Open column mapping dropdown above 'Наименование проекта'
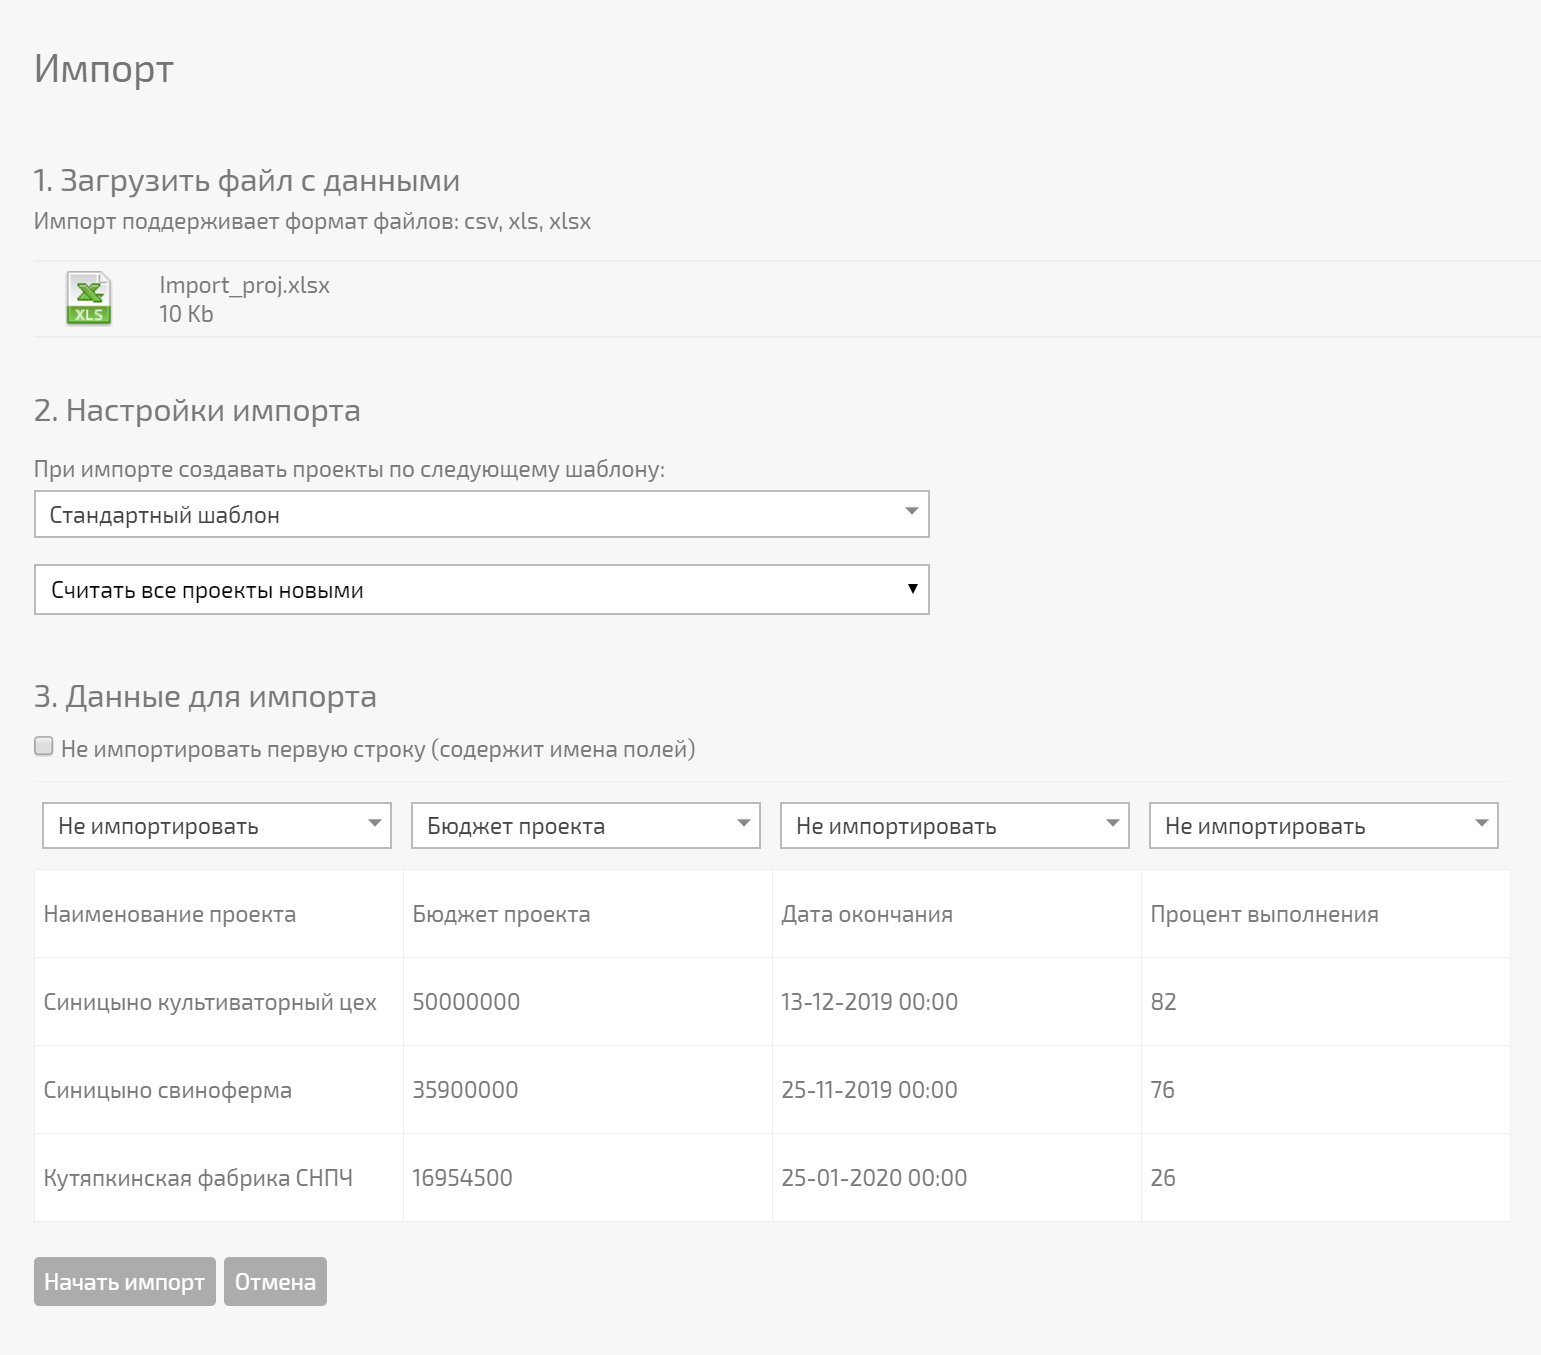The image size is (1541, 1355). pyautogui.click(x=217, y=826)
